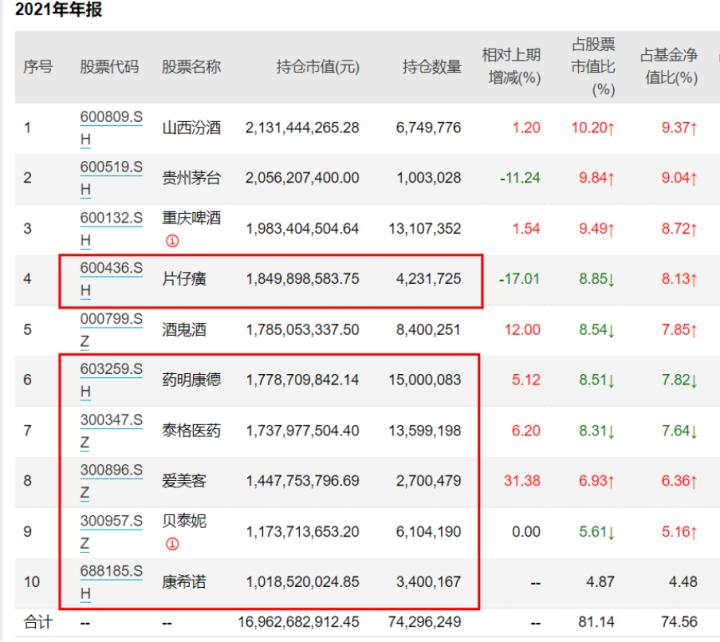Open stock code link 600809.SH
720x642 pixels.
pyautogui.click(x=111, y=128)
